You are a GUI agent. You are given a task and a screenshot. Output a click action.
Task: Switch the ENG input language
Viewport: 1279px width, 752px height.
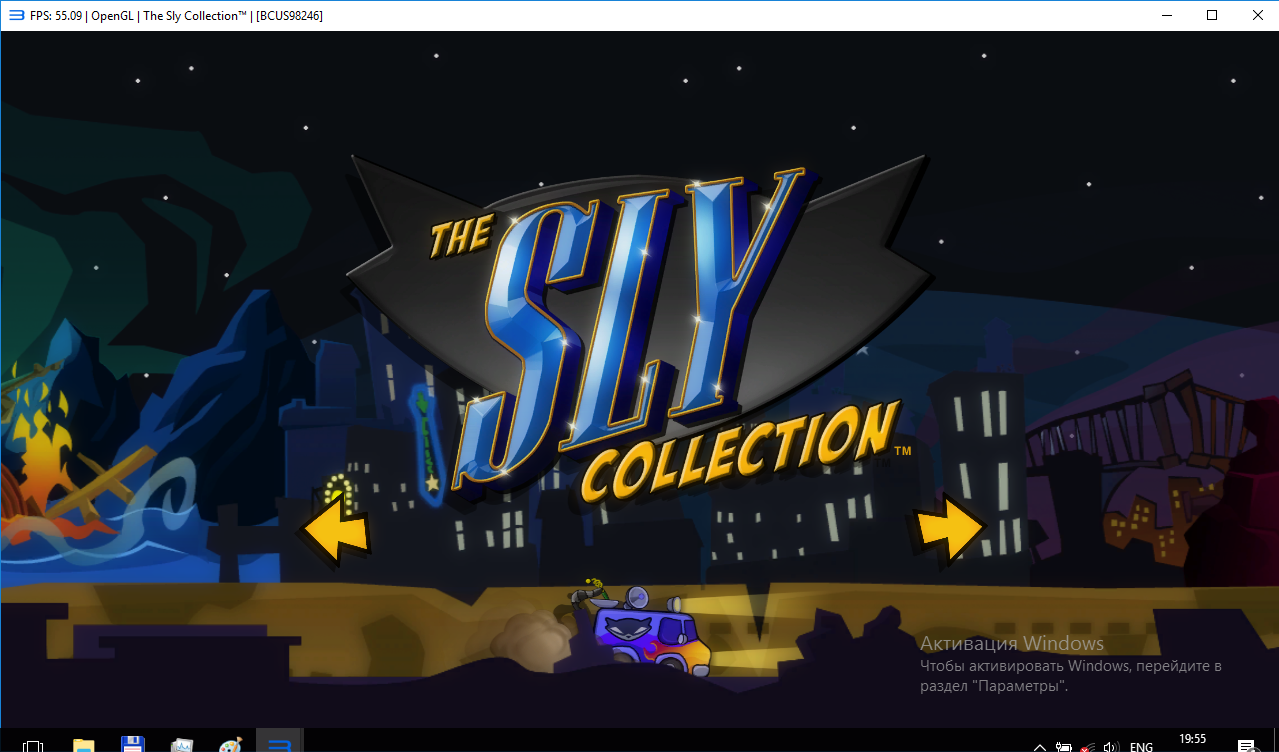pos(1141,746)
